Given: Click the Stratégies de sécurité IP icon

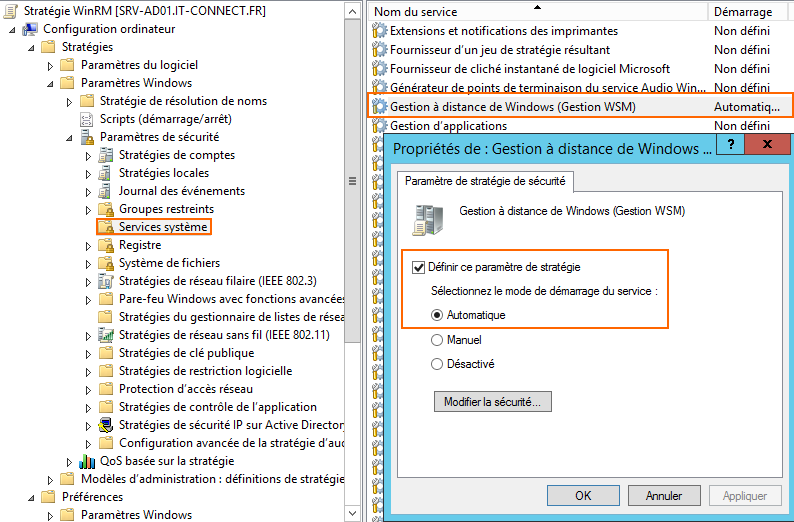Looking at the screenshot, I should [105, 425].
